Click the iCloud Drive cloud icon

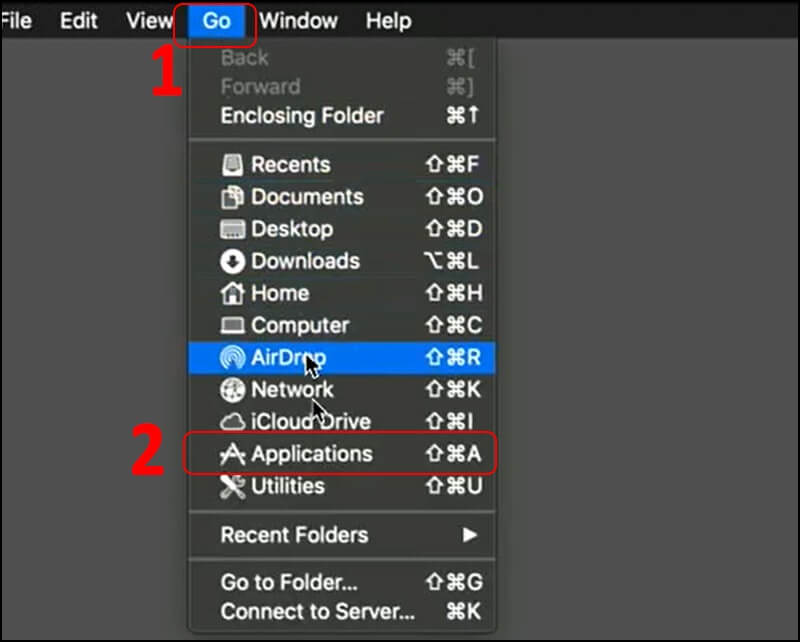(x=232, y=421)
